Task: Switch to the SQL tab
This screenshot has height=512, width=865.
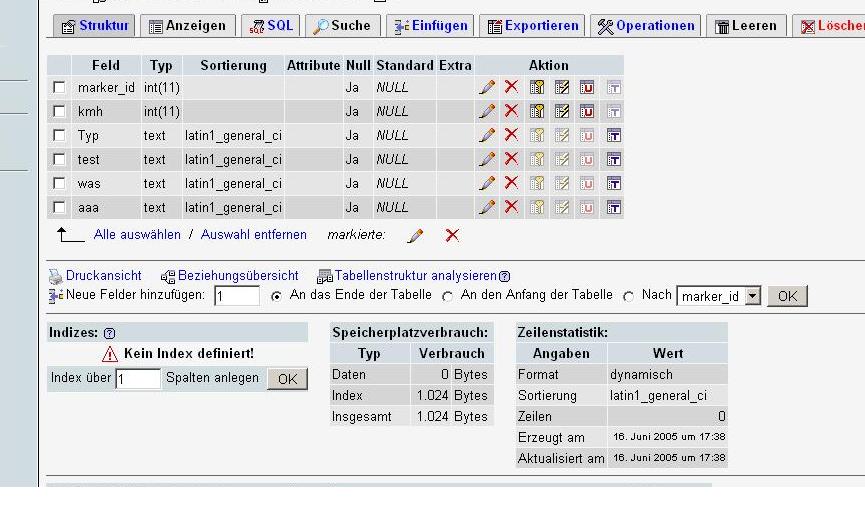Action: (270, 26)
